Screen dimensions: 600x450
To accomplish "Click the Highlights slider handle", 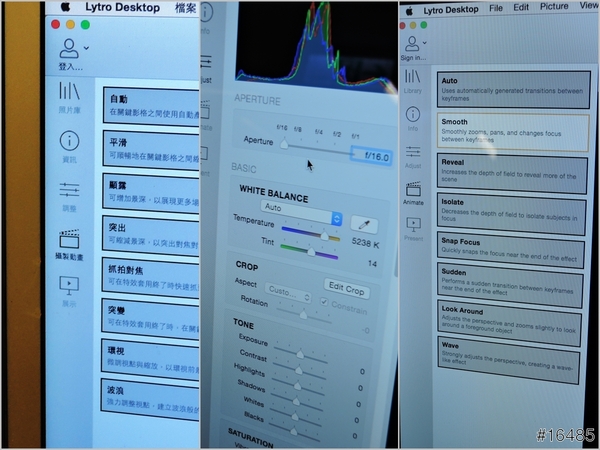I will 297,385.
